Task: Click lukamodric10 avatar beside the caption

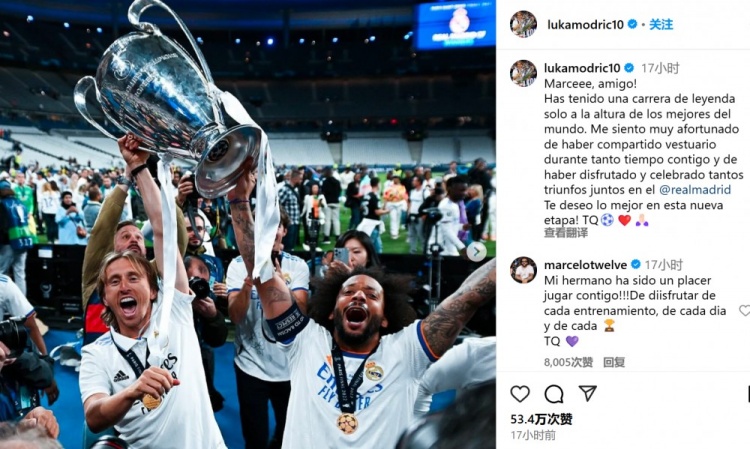Action: pos(523,73)
